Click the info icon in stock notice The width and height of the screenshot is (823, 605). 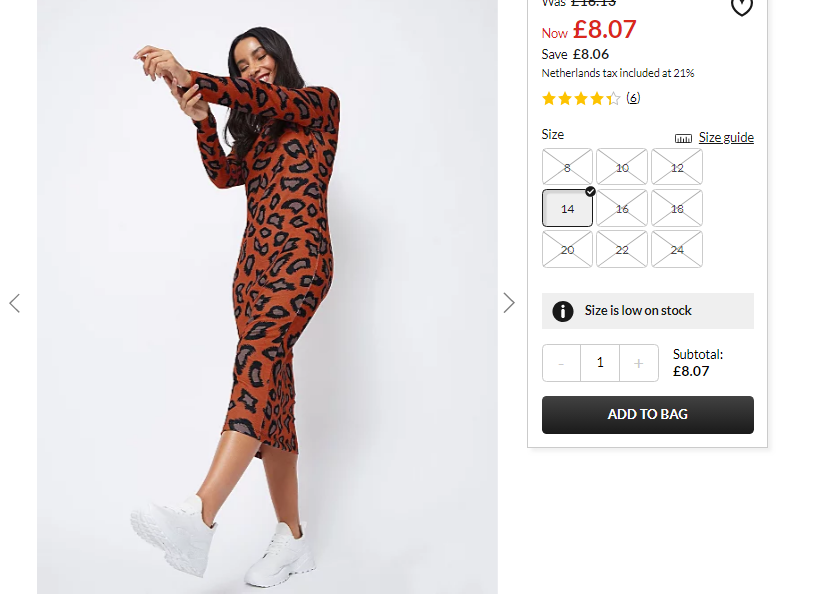(562, 311)
